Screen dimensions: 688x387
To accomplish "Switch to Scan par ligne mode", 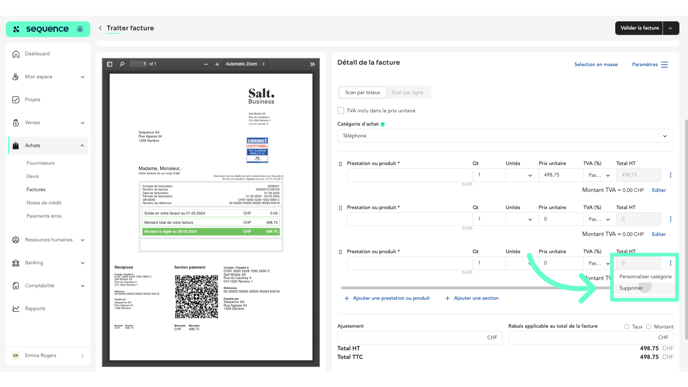I will 407,93.
